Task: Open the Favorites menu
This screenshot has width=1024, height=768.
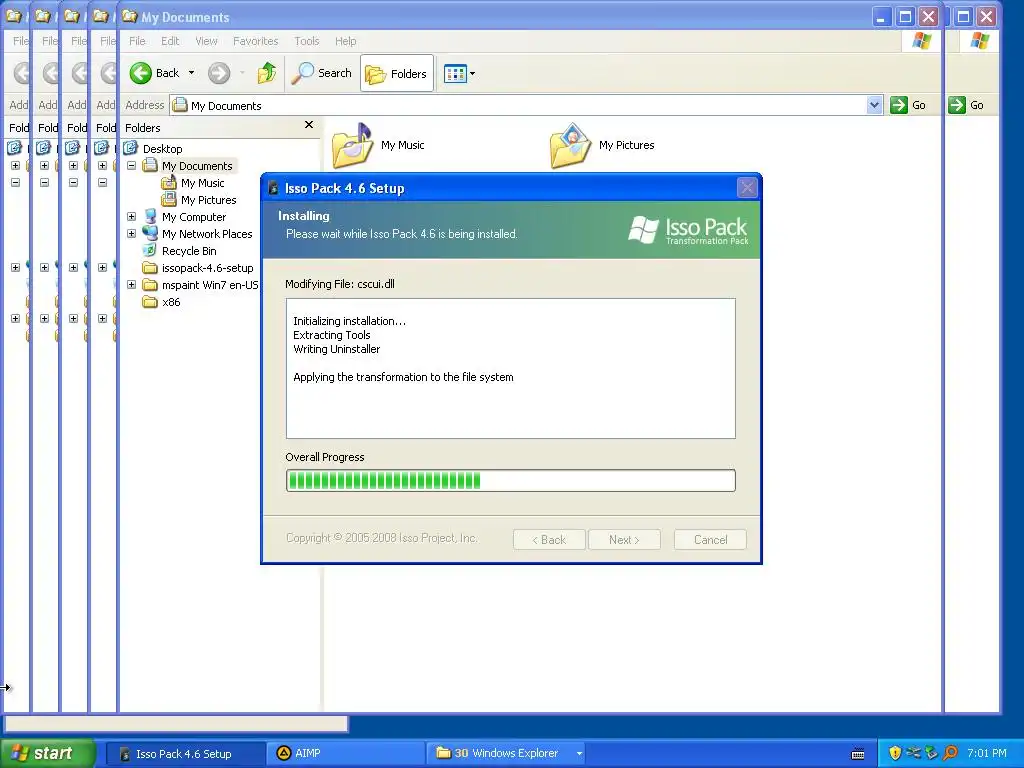Action: click(255, 41)
